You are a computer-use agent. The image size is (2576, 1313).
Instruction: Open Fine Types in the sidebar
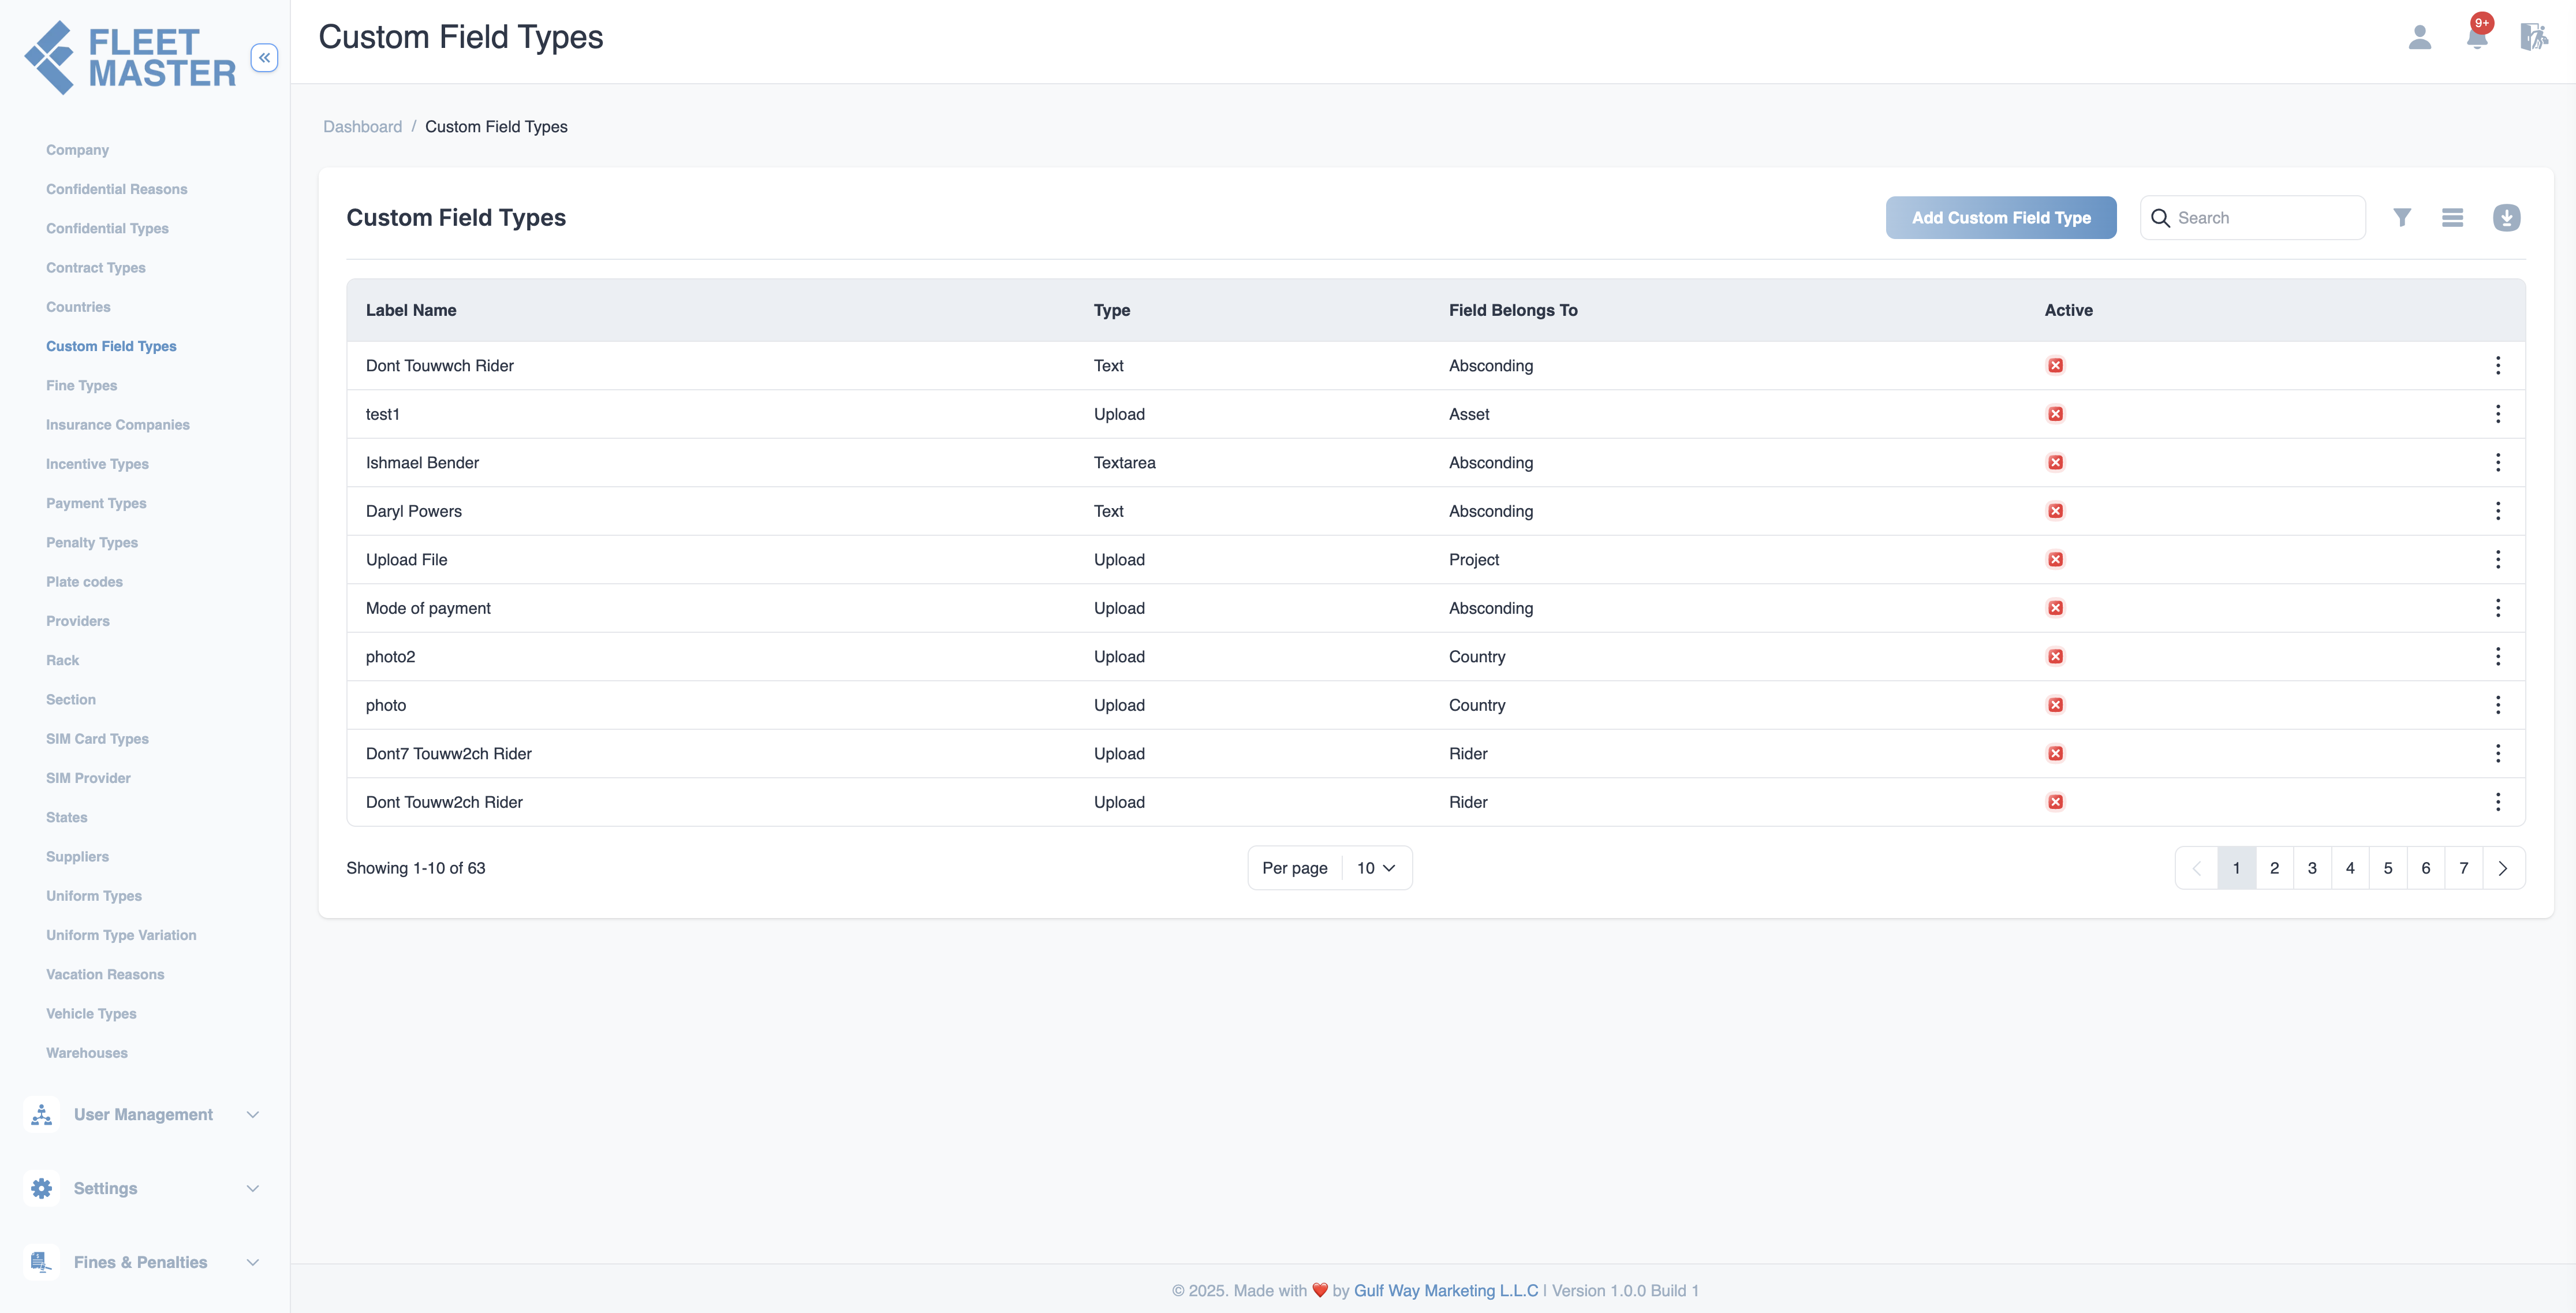tap(81, 386)
